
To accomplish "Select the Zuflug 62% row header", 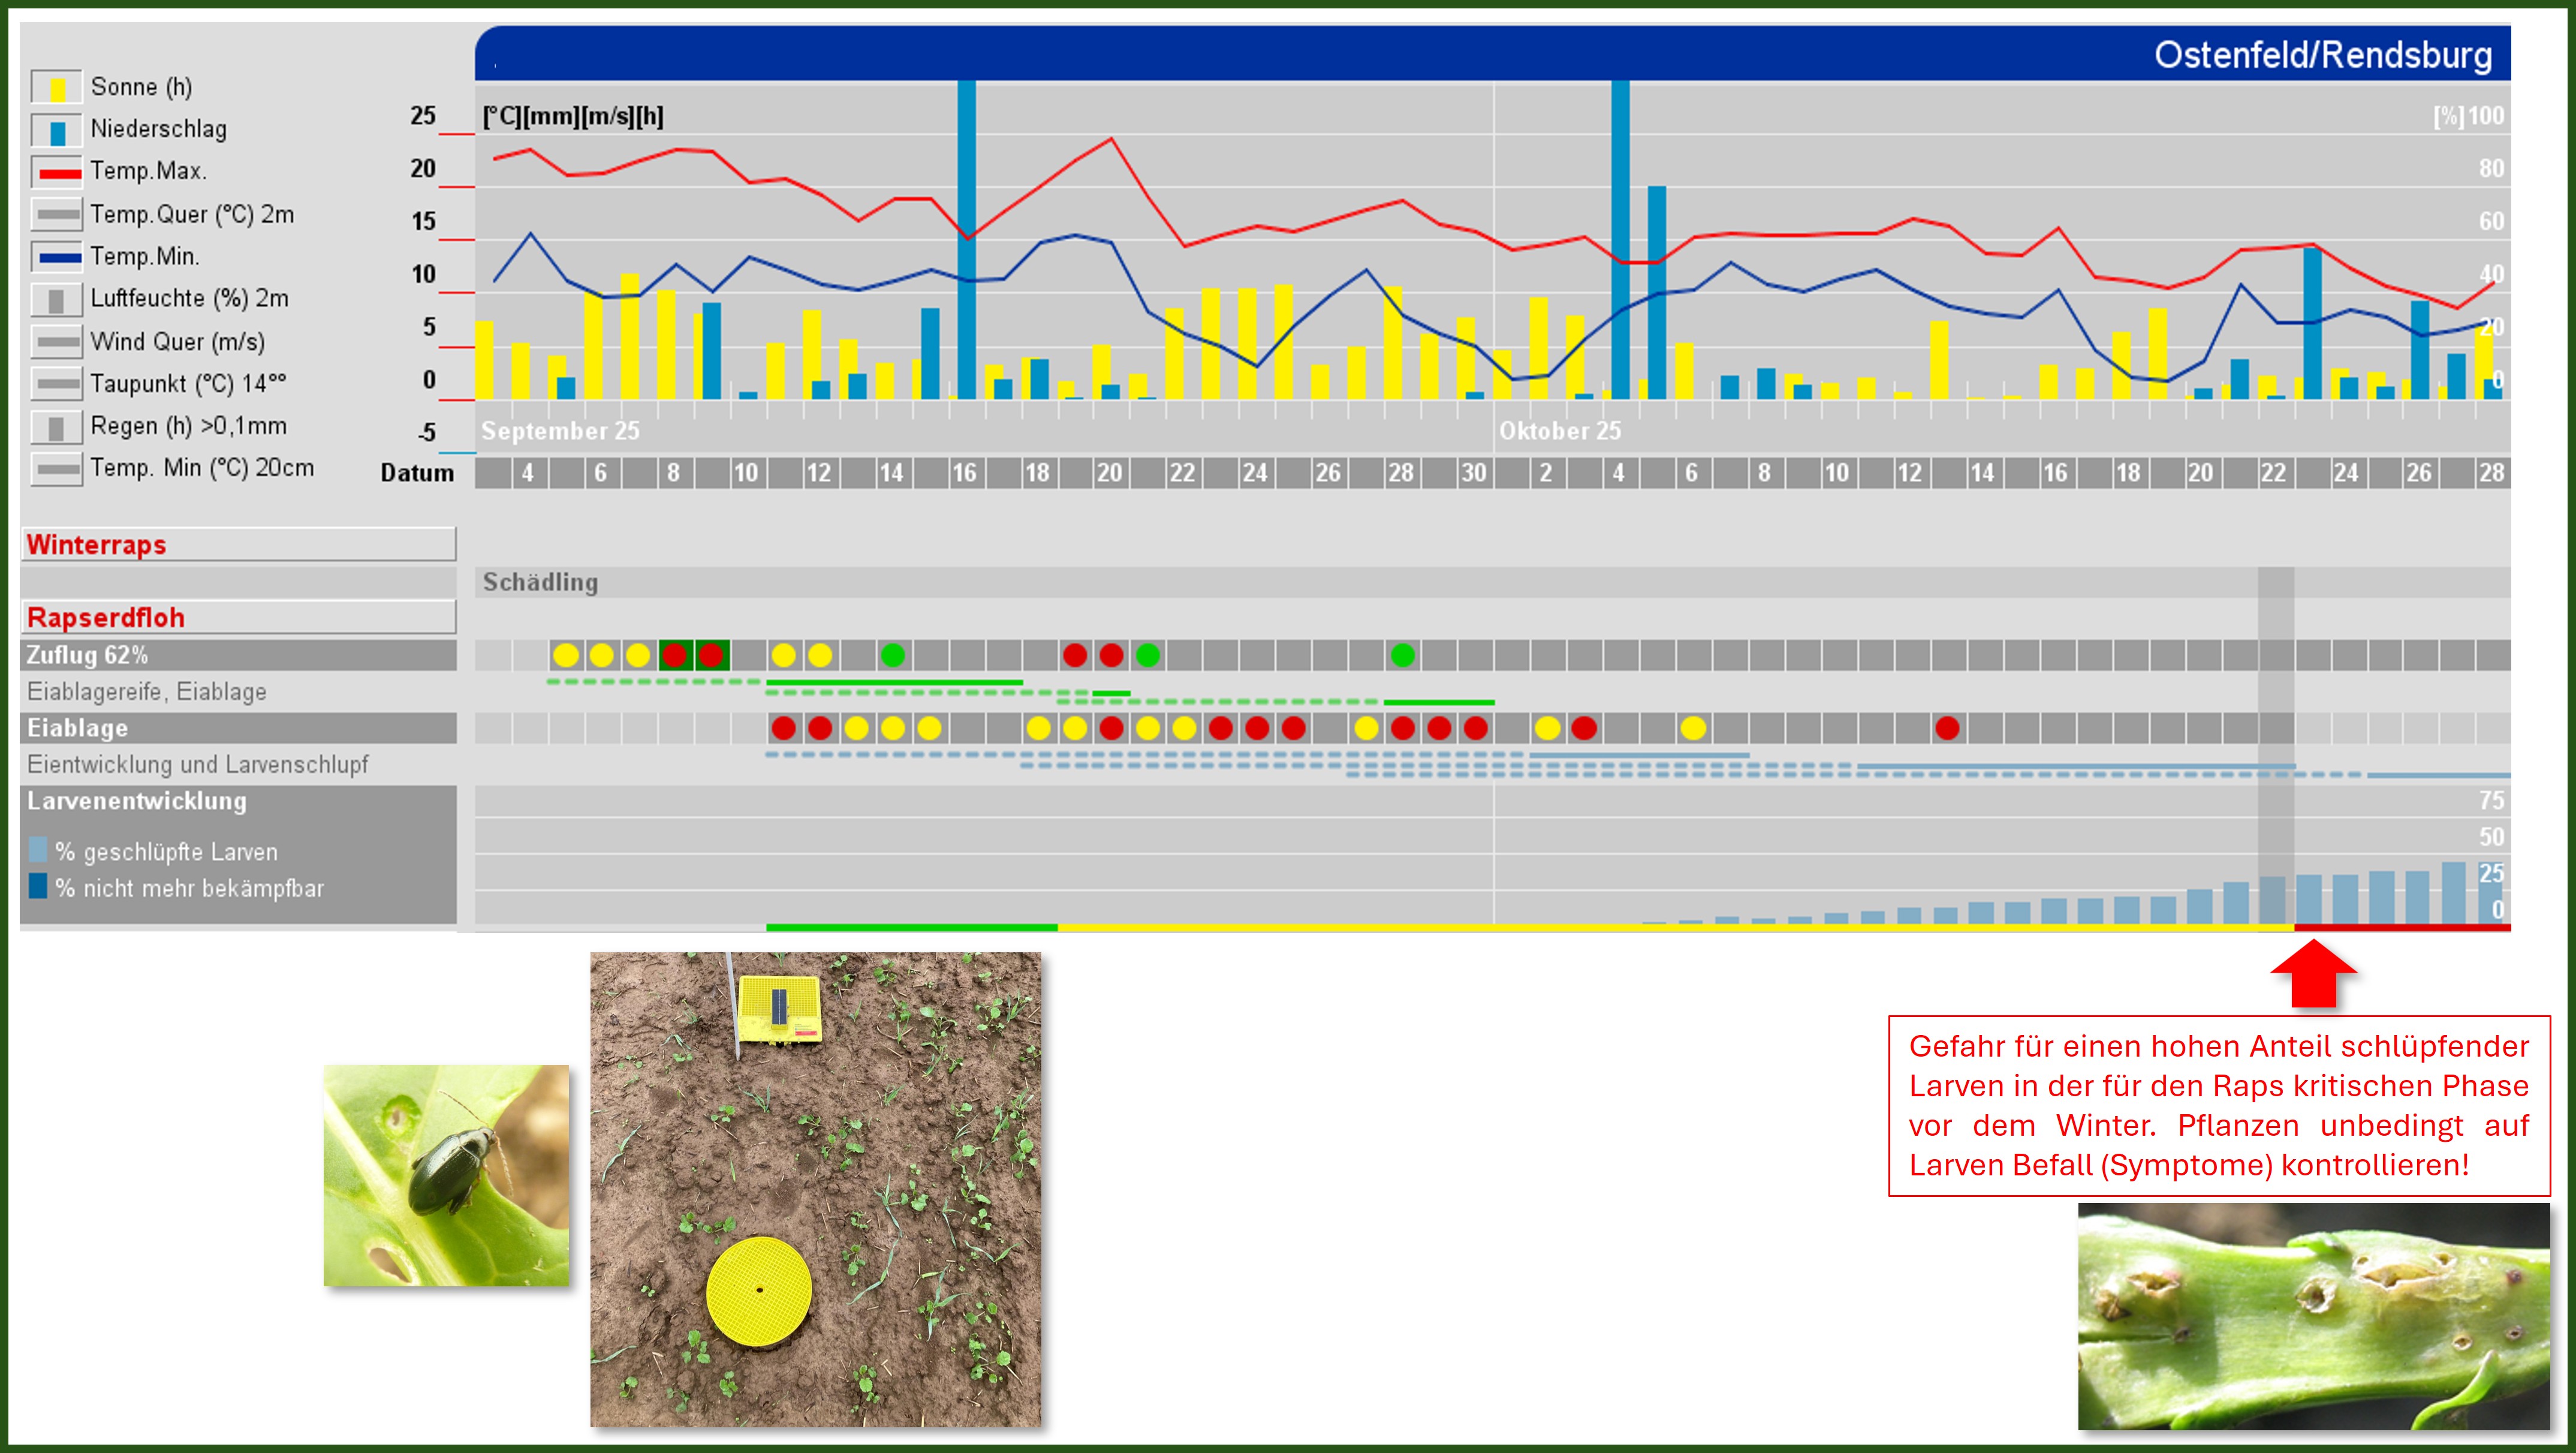I will click(238, 655).
